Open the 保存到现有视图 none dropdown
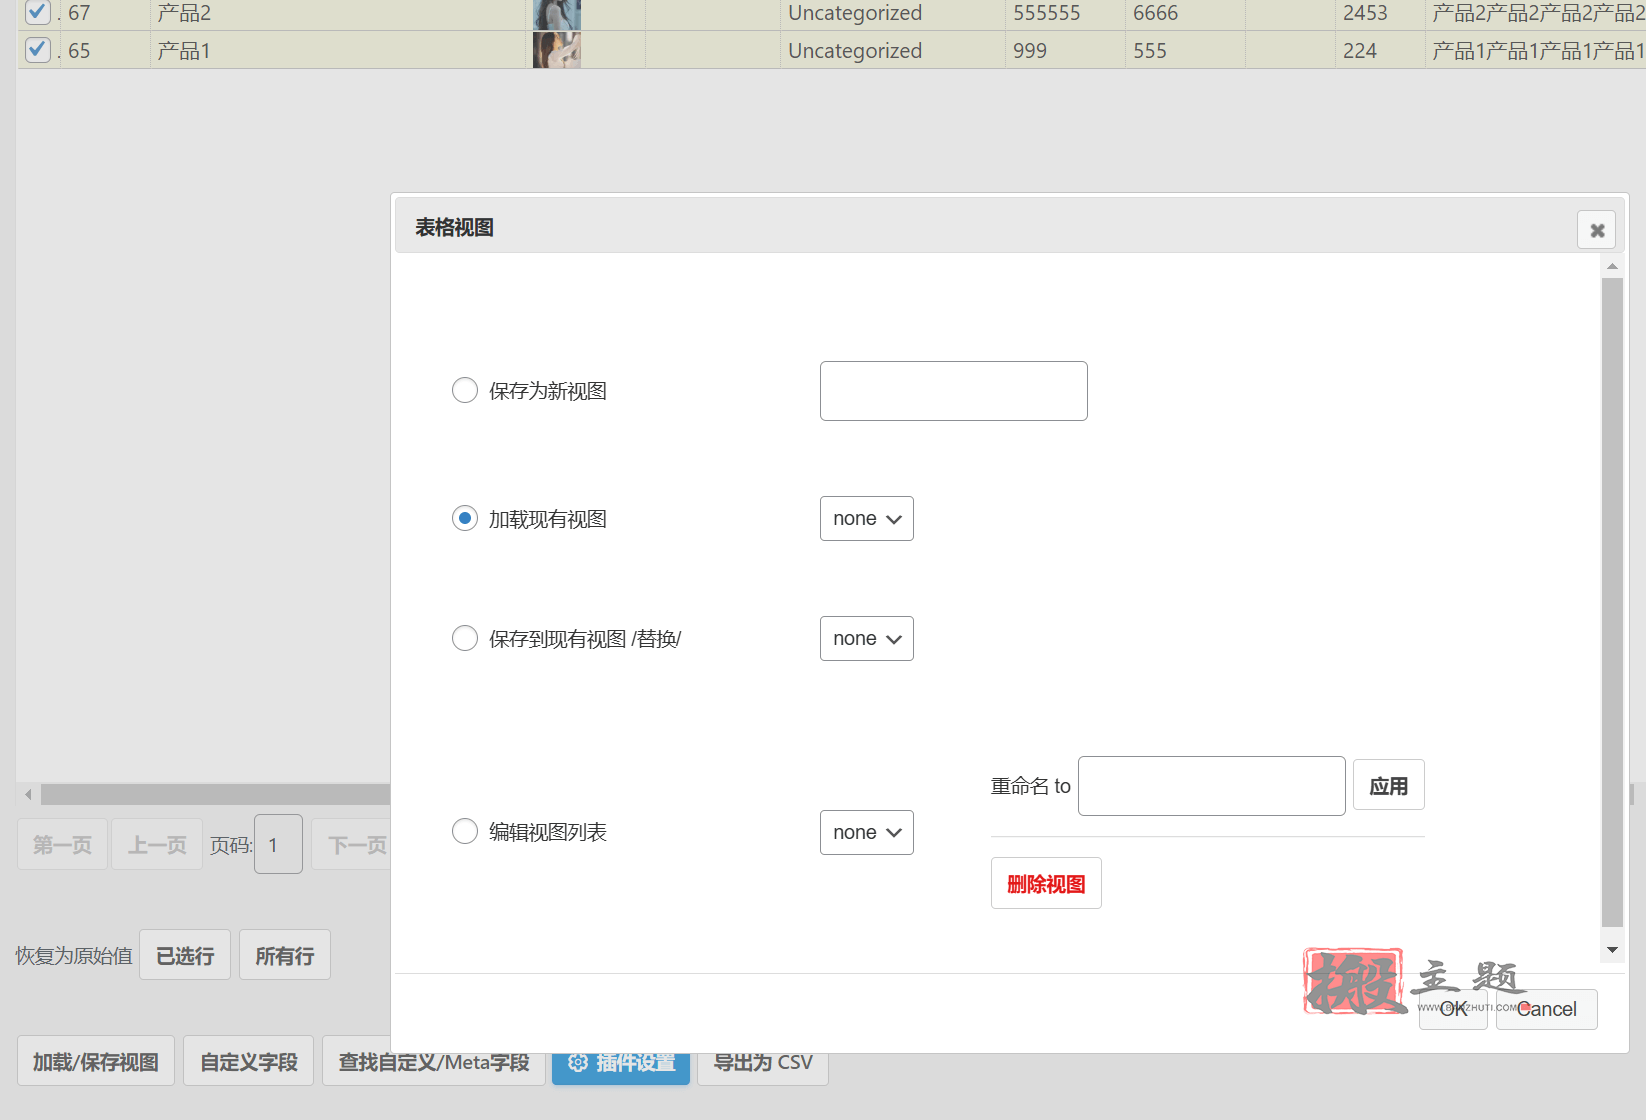Image resolution: width=1646 pixels, height=1120 pixels. pyautogui.click(x=867, y=638)
